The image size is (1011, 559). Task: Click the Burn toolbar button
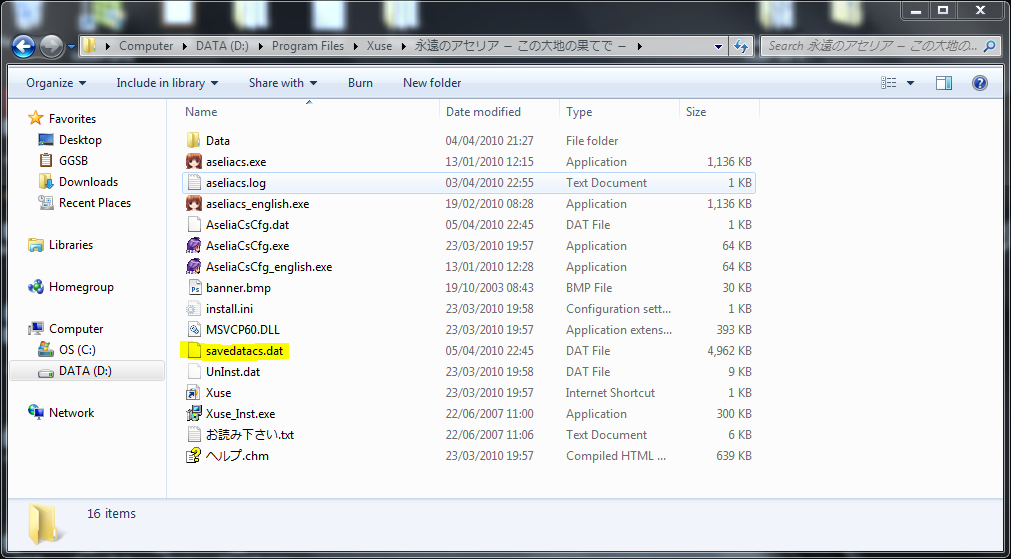coord(360,83)
